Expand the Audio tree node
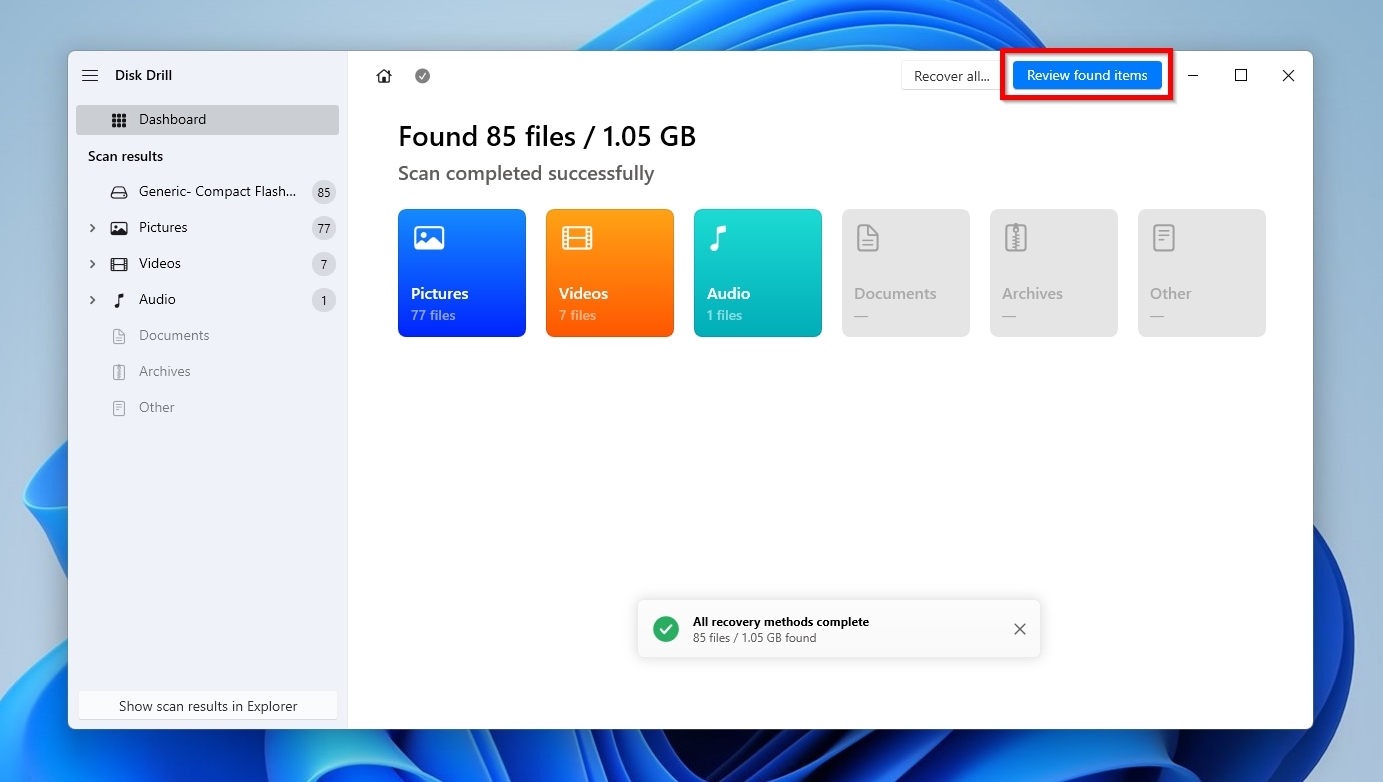 (92, 300)
